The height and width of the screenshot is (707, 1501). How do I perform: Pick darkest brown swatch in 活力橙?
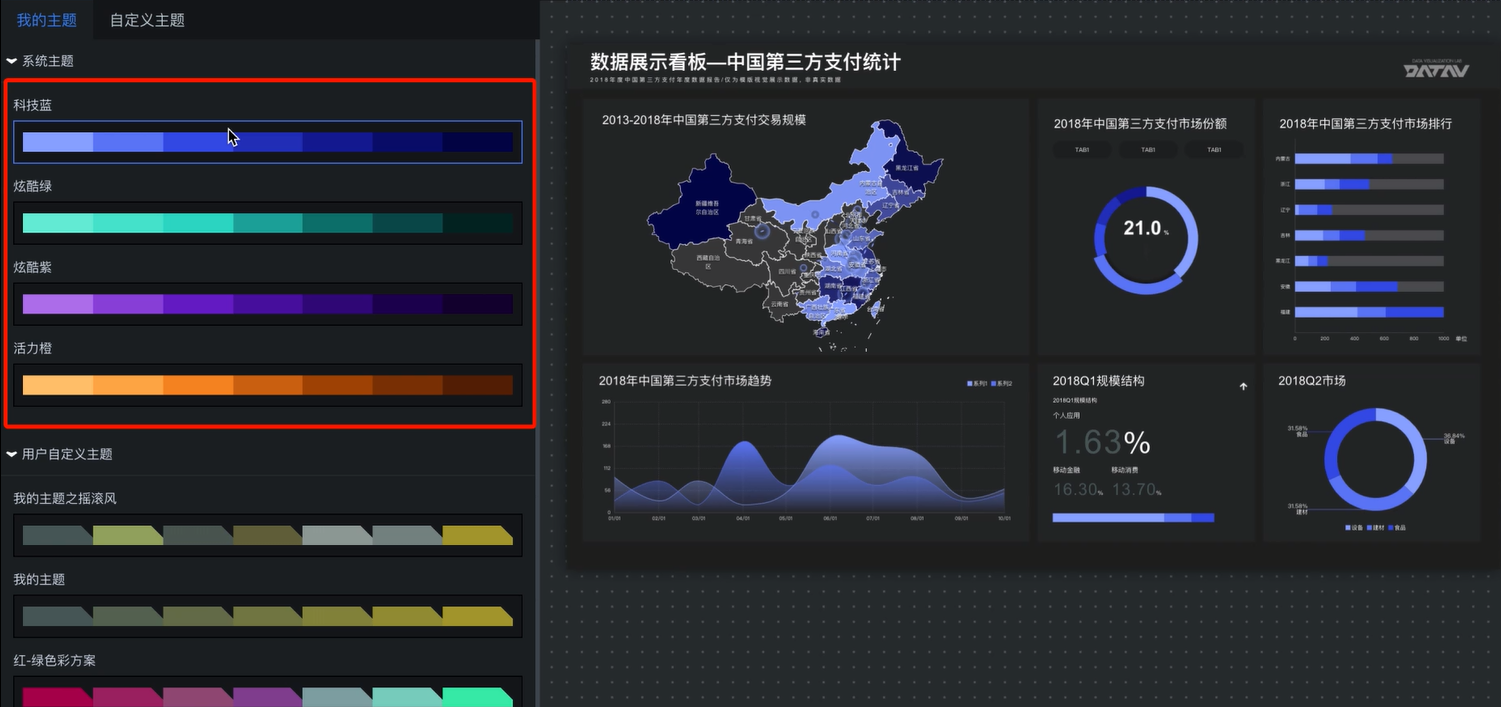[x=478, y=385]
